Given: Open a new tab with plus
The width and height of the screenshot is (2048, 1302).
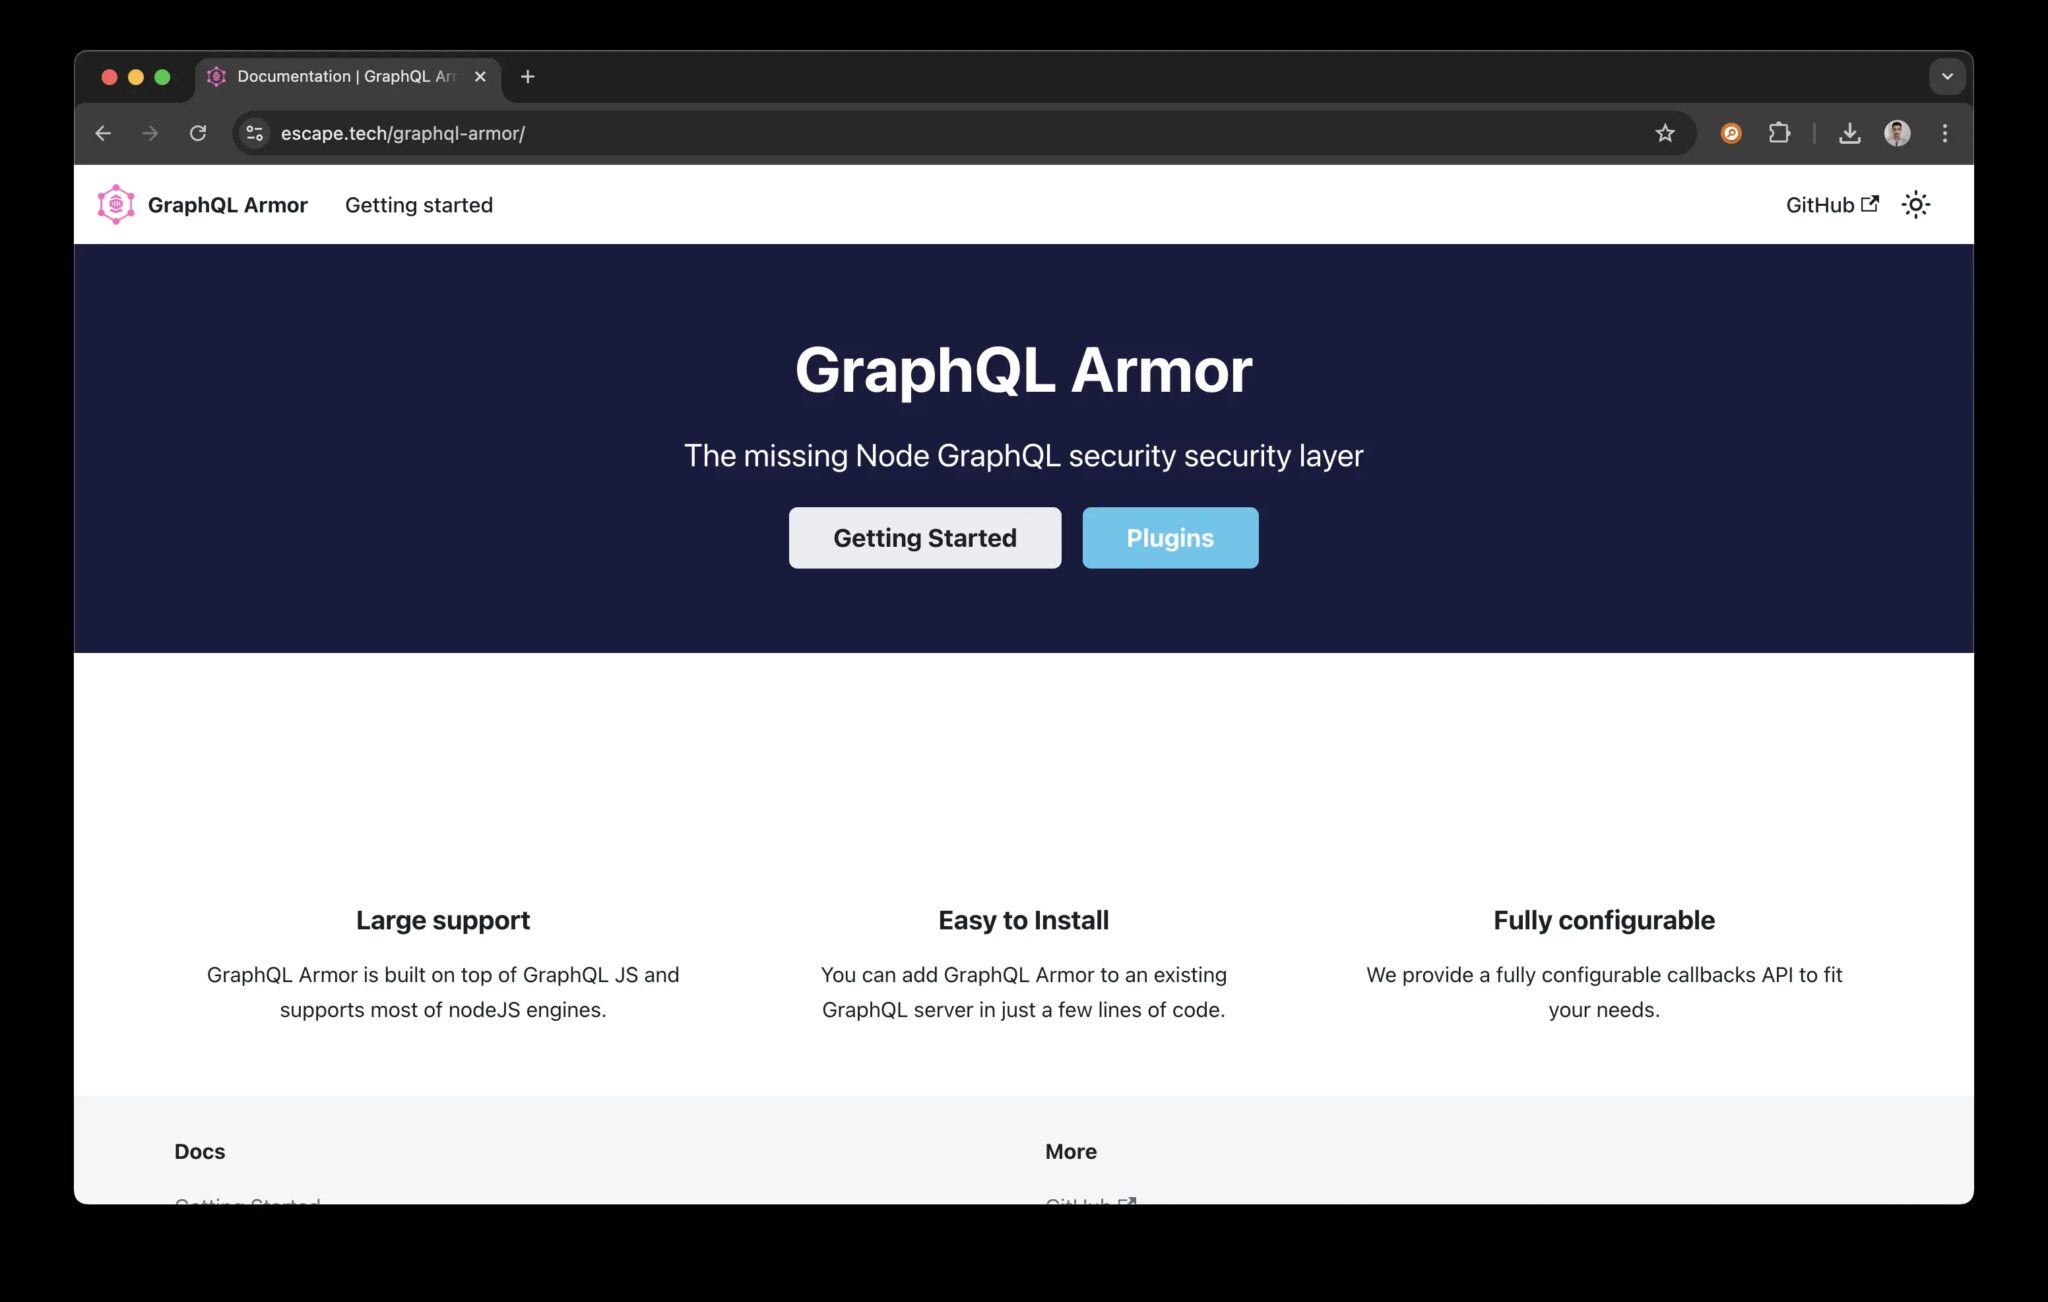Looking at the screenshot, I should (528, 76).
